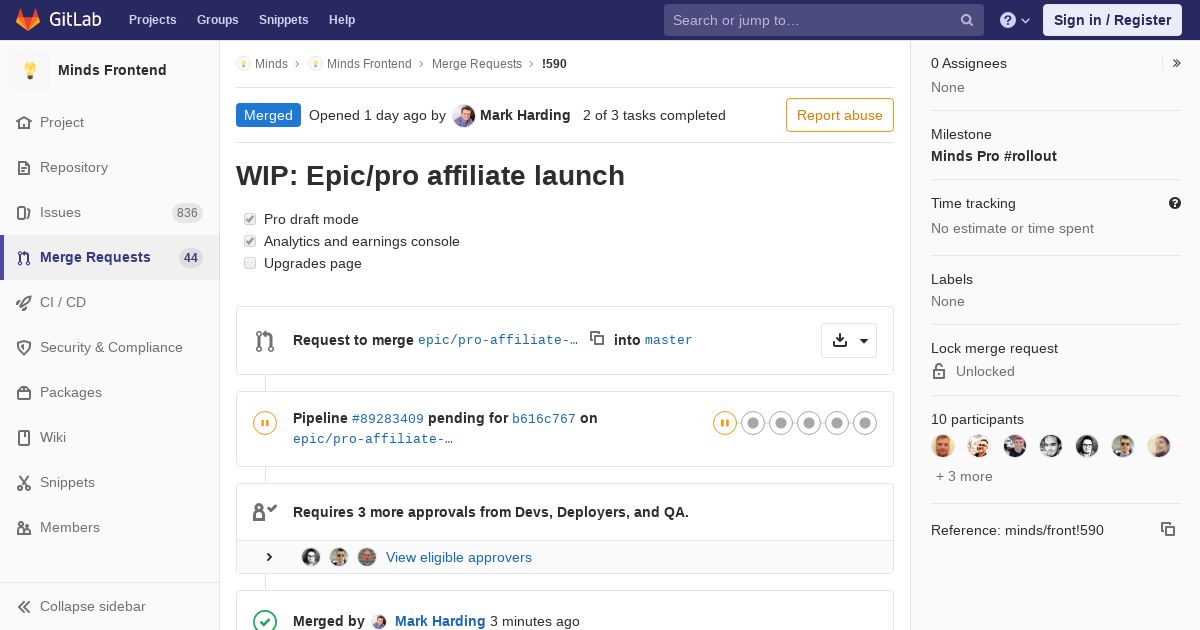This screenshot has height=630, width=1200.
Task: Click the Issues icon in sidebar
Action: (x=24, y=212)
